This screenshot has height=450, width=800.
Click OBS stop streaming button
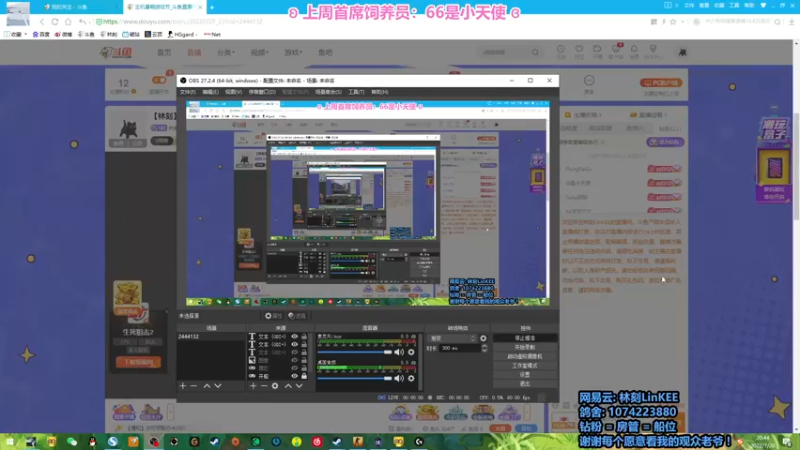point(525,338)
